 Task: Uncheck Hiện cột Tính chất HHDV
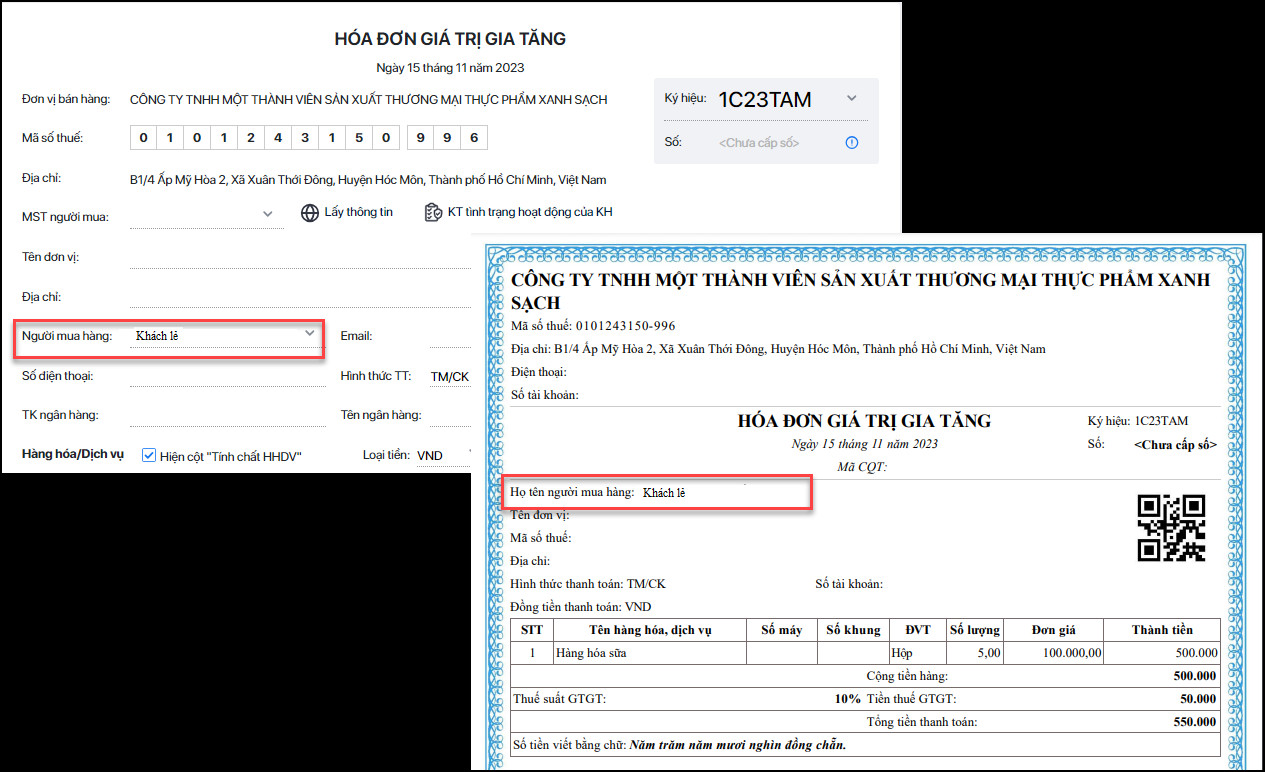click(x=149, y=454)
